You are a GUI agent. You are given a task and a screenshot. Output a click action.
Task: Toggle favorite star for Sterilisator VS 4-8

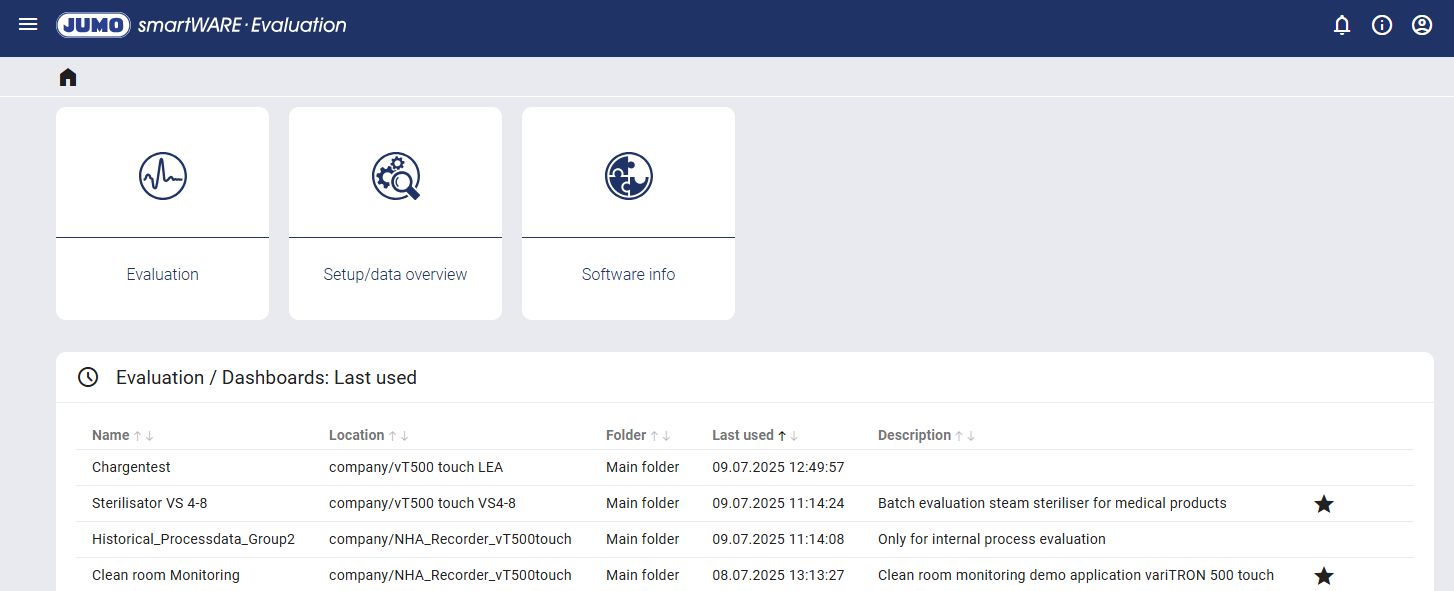[1323, 504]
